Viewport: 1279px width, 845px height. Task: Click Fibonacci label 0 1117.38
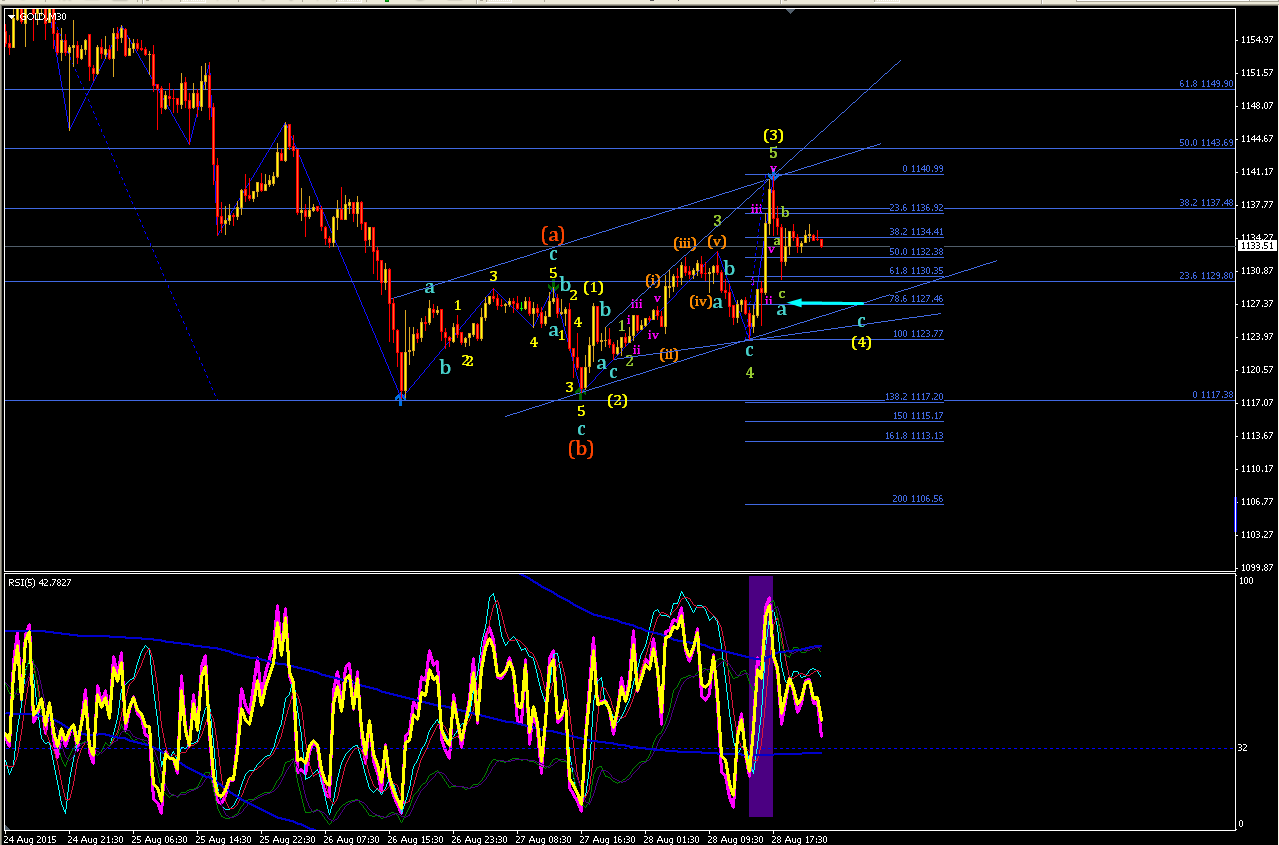pyautogui.click(x=1212, y=395)
